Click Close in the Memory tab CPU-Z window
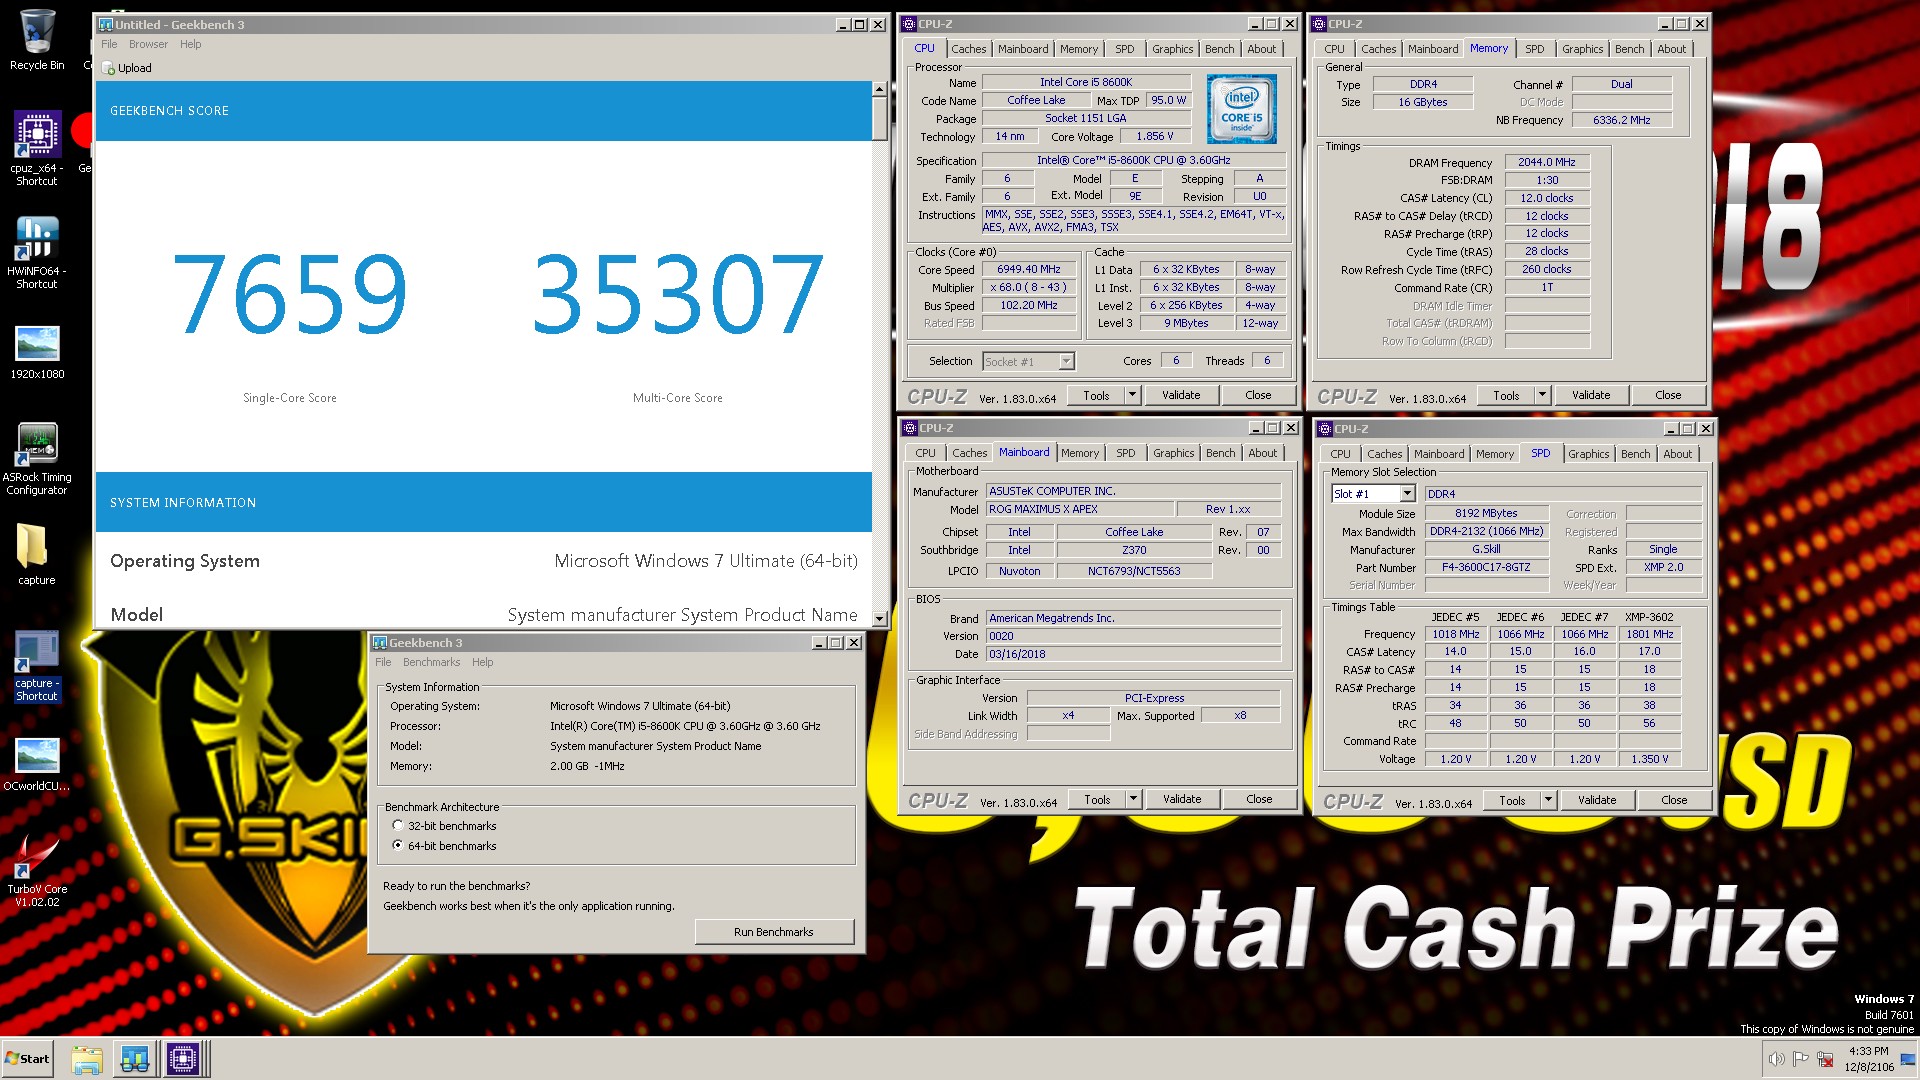Image resolution: width=1920 pixels, height=1080 pixels. pyautogui.click(x=1668, y=395)
